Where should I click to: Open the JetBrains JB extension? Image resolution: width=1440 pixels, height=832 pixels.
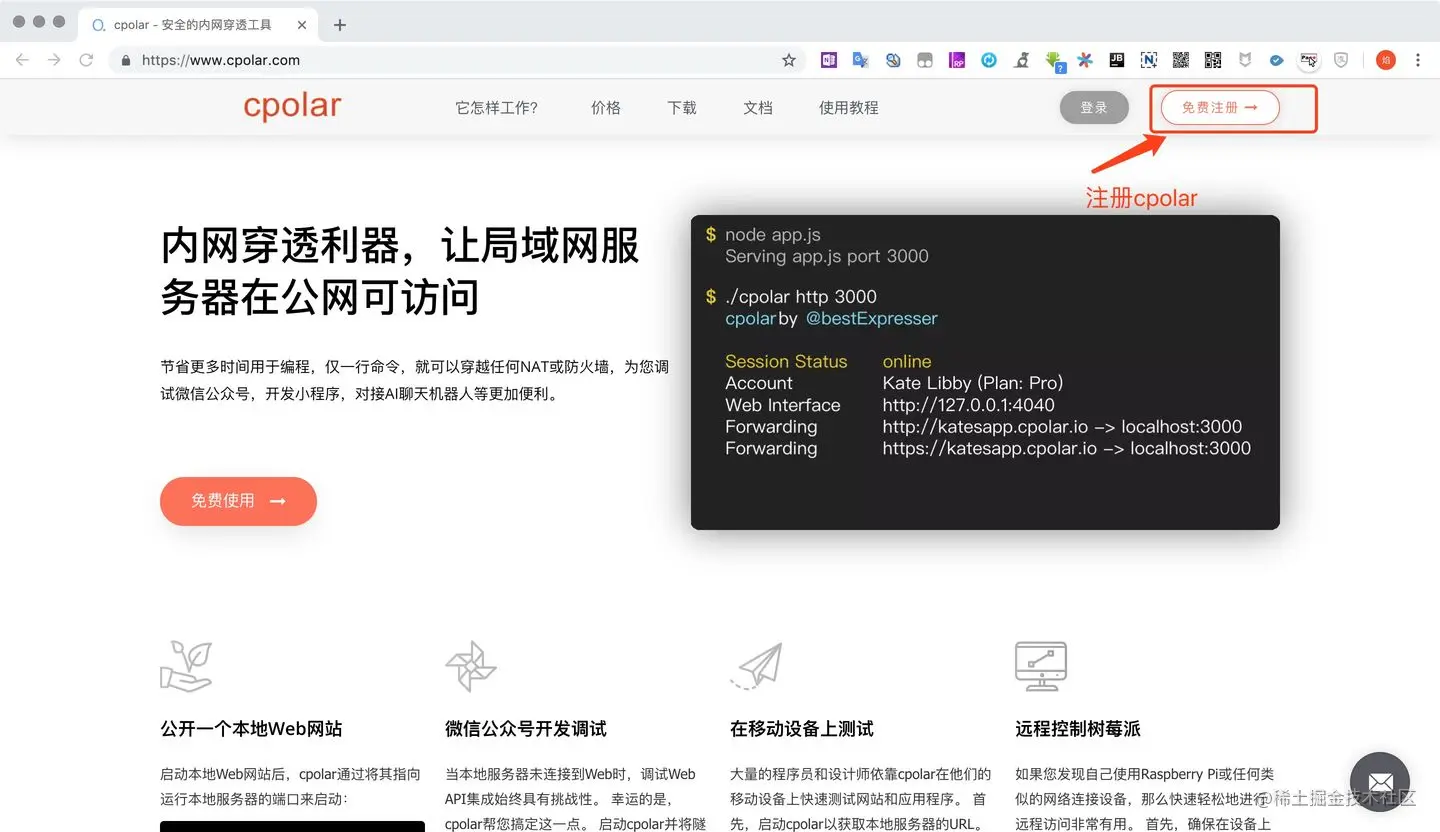(1117, 60)
